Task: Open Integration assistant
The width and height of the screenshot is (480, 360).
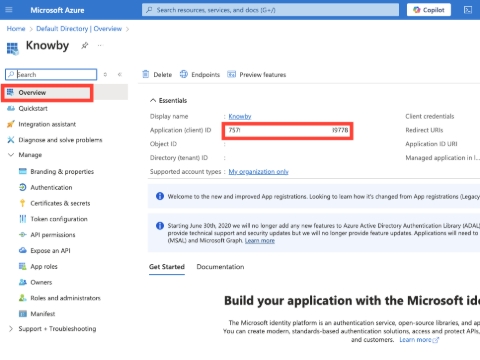Action: point(47,124)
